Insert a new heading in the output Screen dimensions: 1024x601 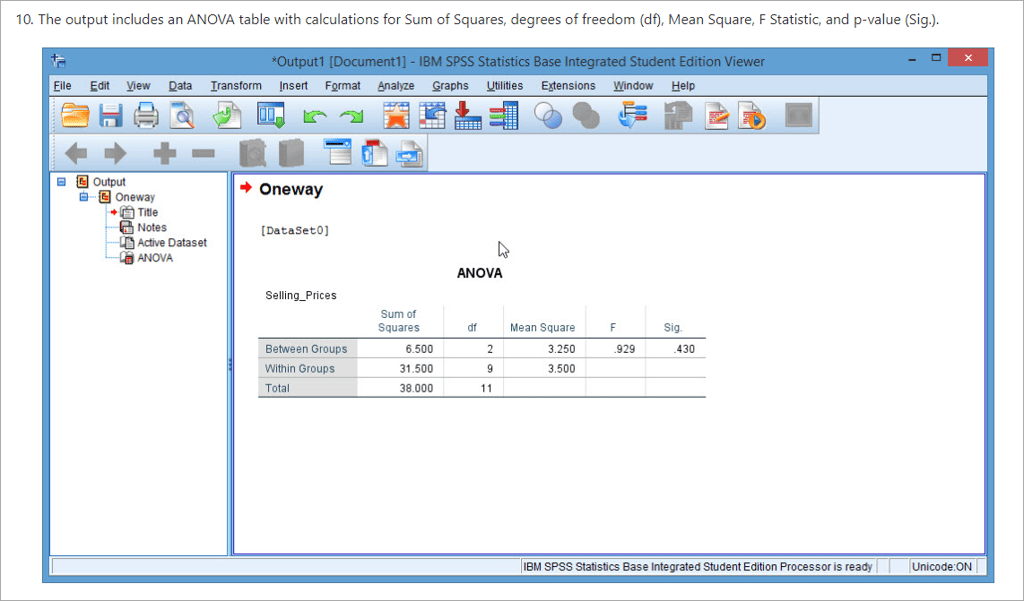pos(337,152)
